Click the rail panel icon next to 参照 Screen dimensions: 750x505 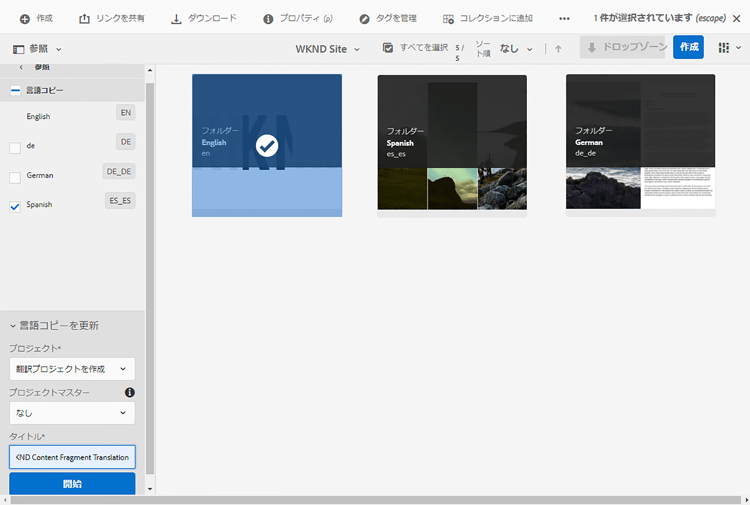point(19,49)
